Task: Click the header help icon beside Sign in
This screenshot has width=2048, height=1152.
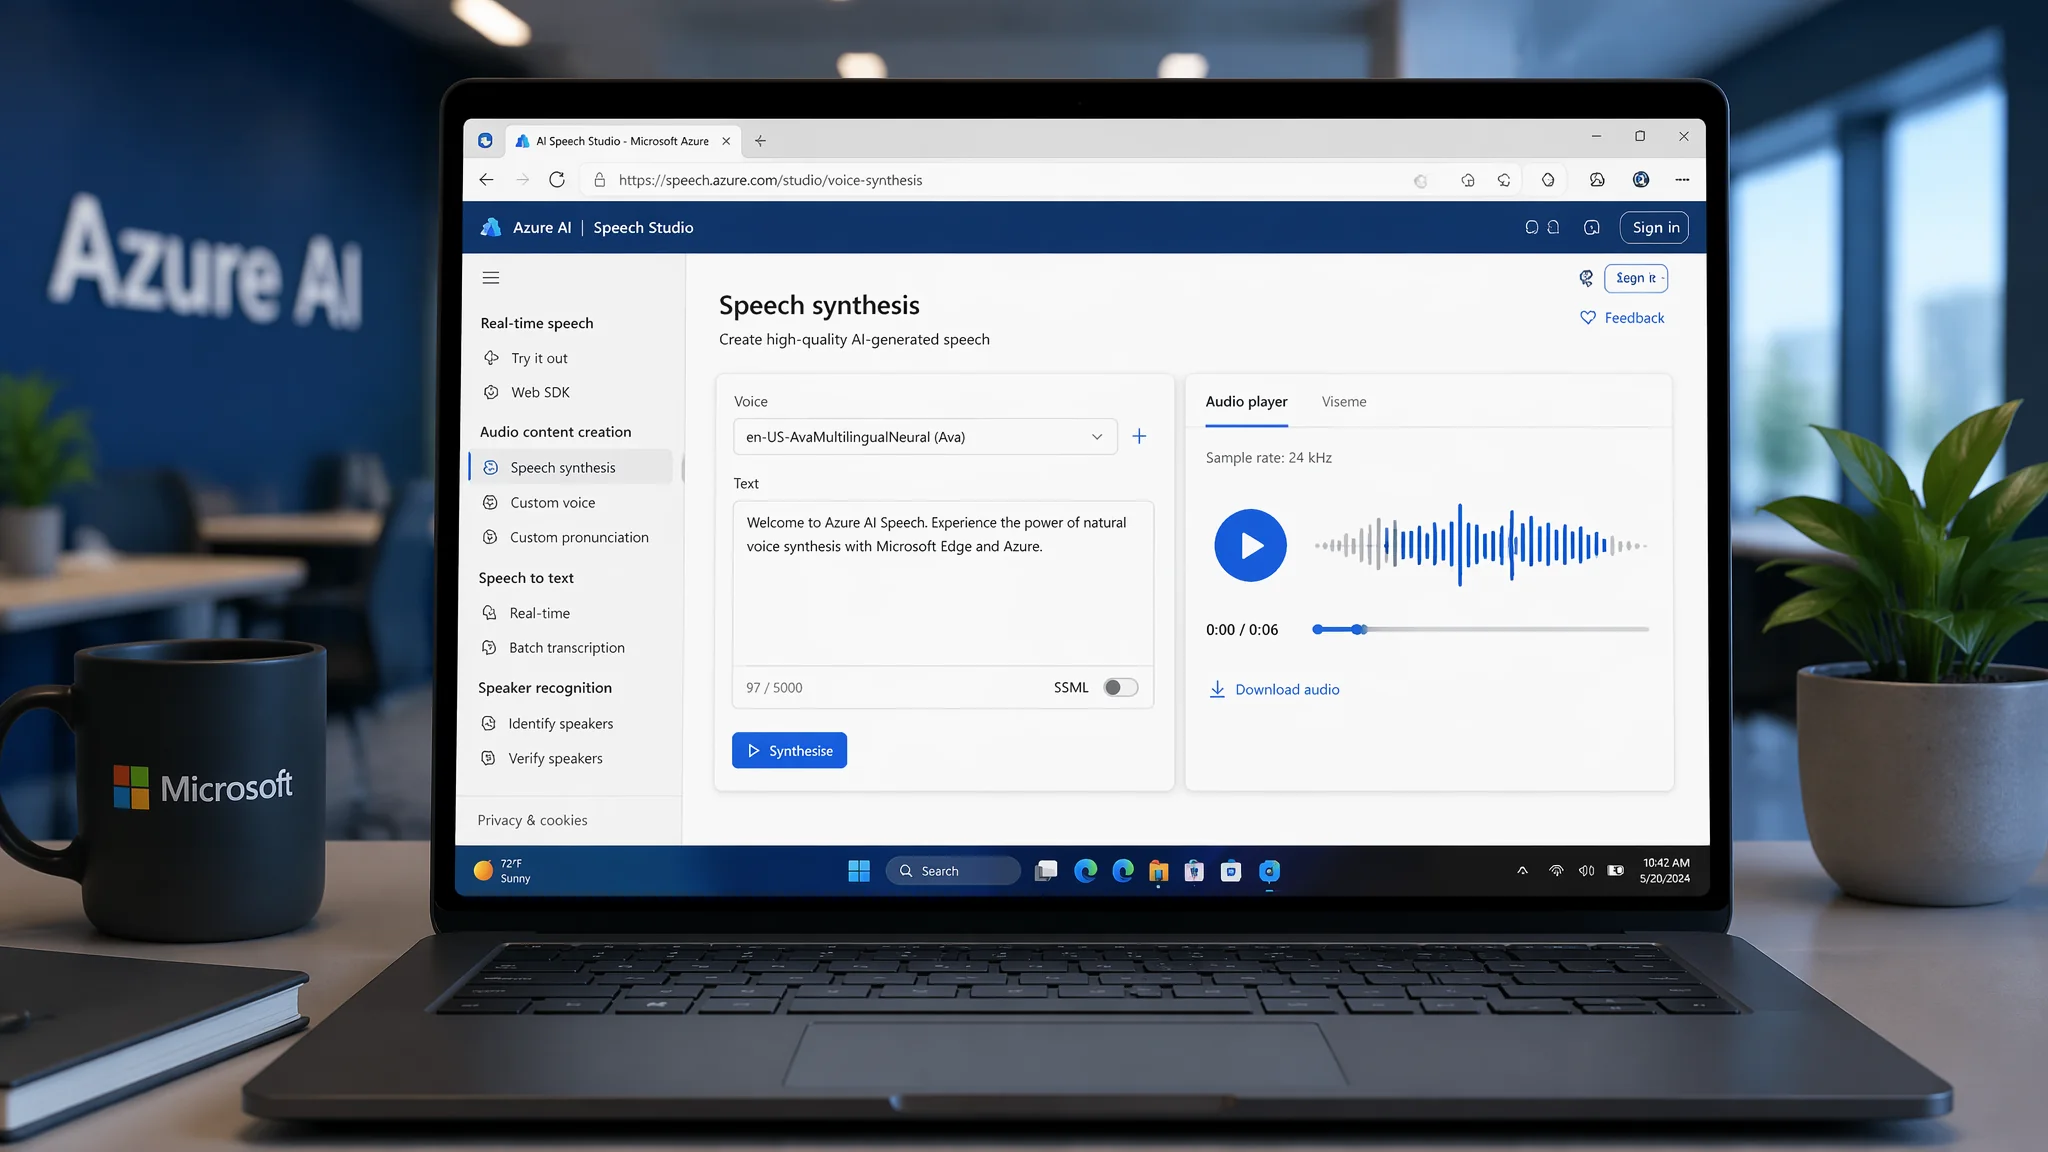Action: 1592,227
